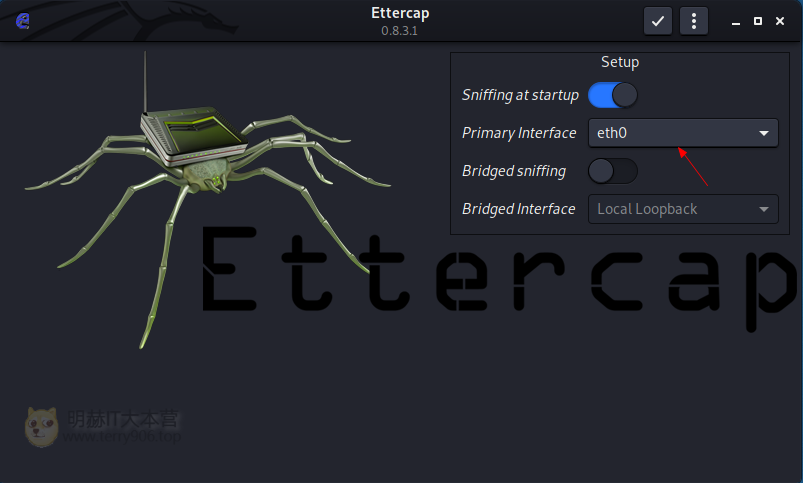The width and height of the screenshot is (803, 483).
Task: Open the Primary Interface eth0 dropdown
Action: [x=683, y=133]
